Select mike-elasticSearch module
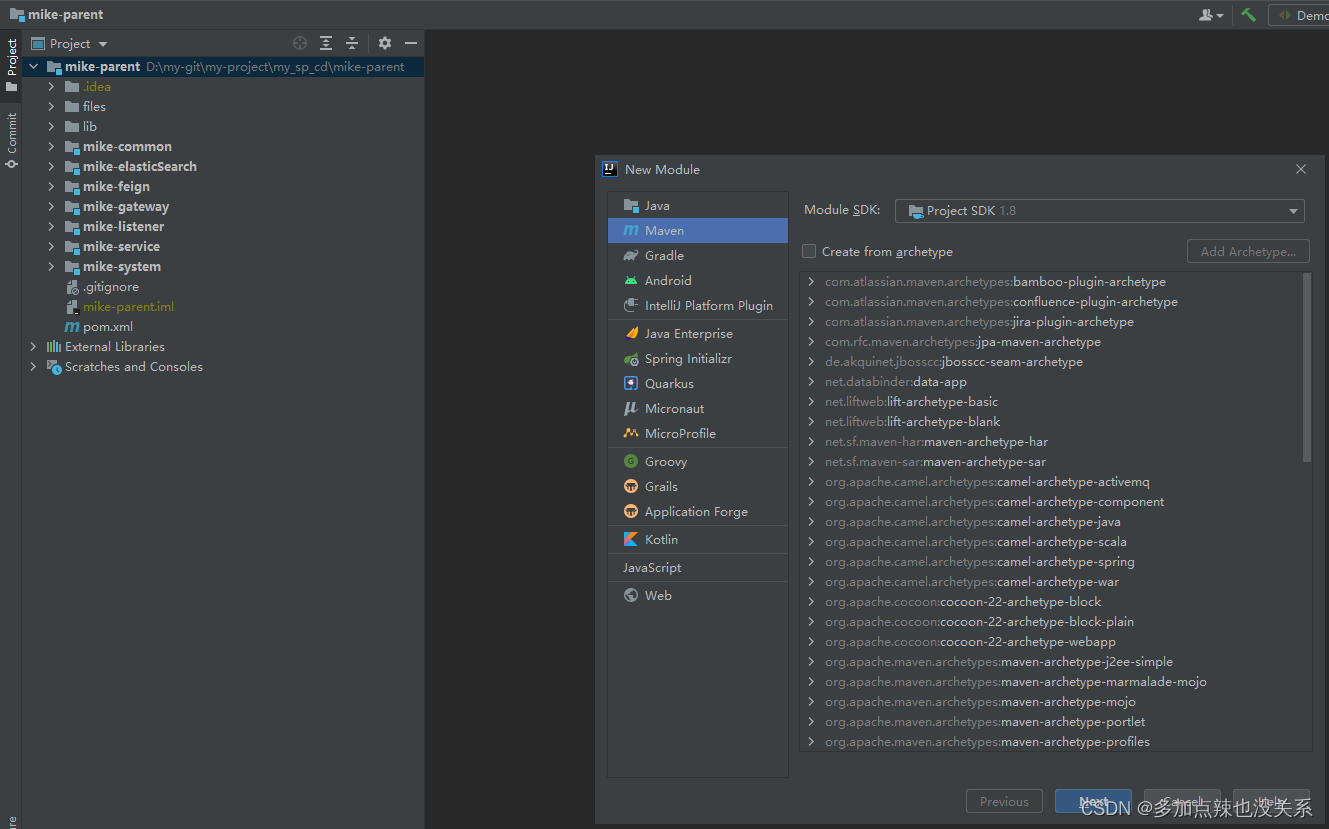Screen dimensions: 1329x829 140,166
